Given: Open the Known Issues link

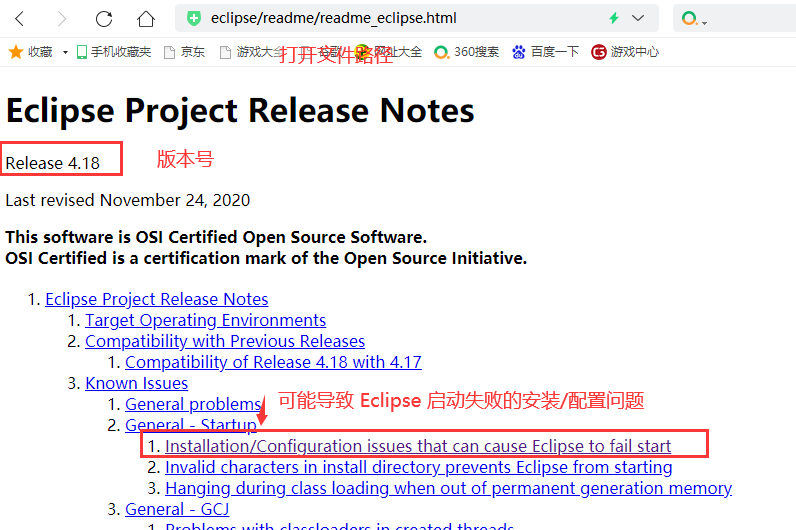Looking at the screenshot, I should [136, 383].
